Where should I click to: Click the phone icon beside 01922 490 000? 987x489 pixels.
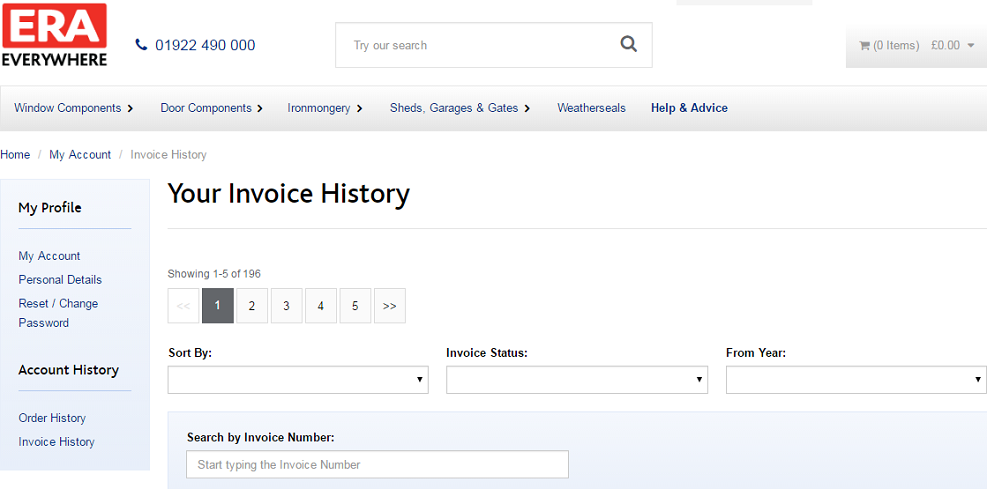[141, 45]
